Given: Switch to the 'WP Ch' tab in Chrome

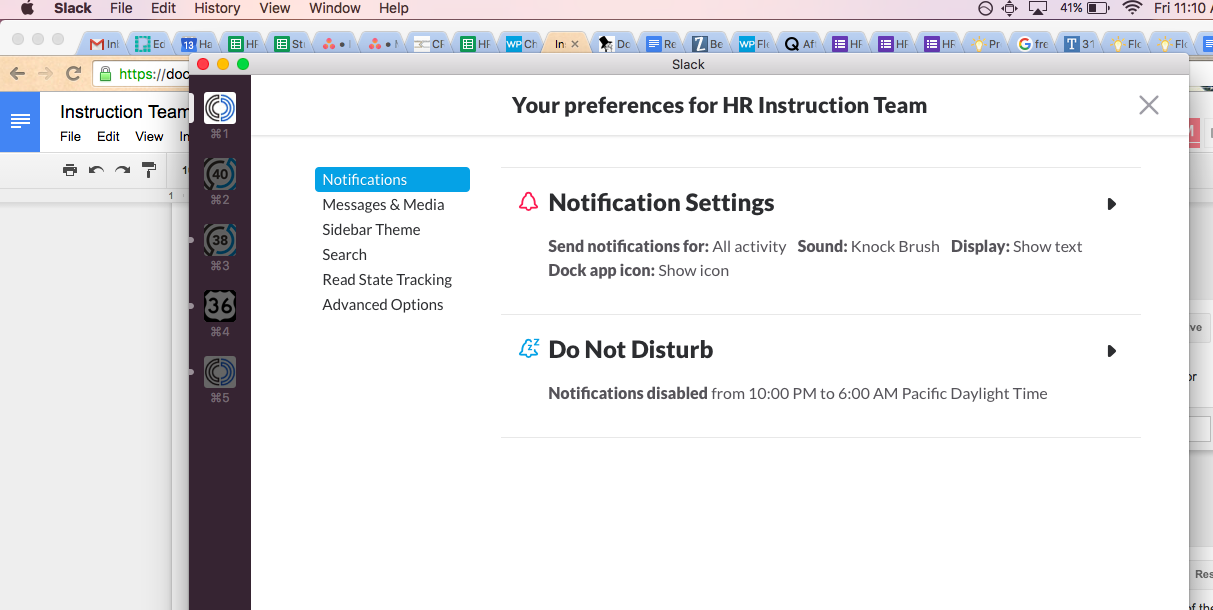Looking at the screenshot, I should tap(522, 44).
